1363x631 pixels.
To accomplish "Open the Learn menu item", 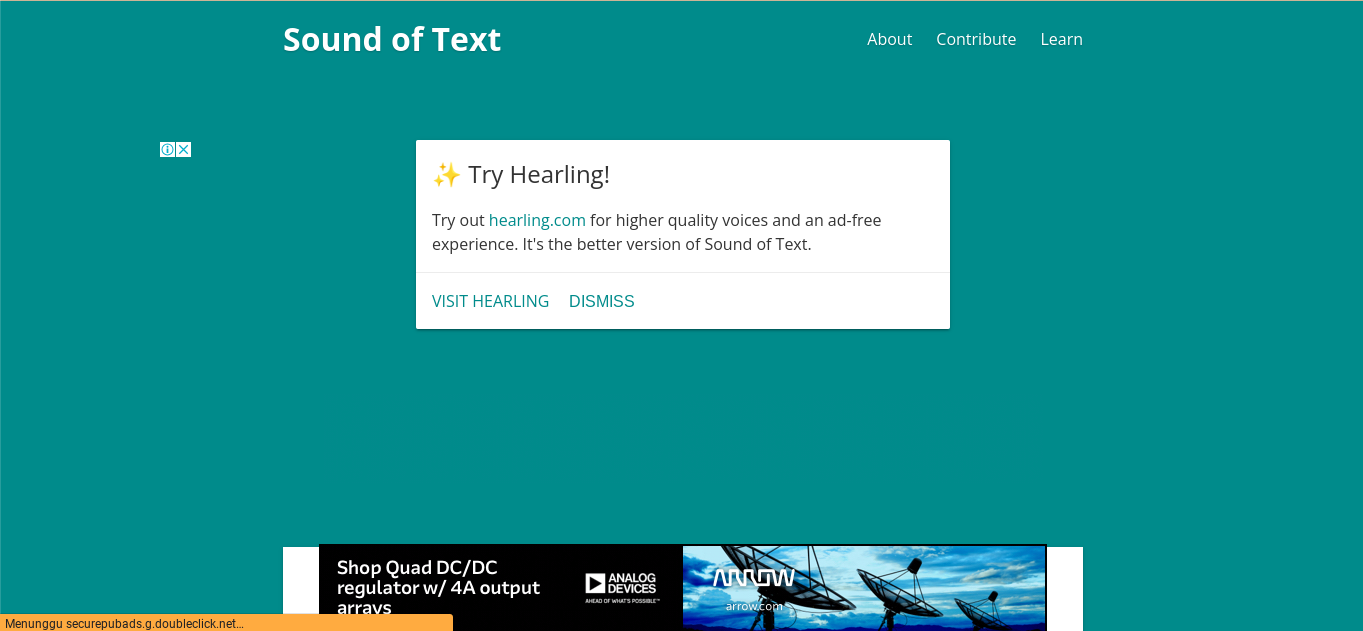I will click(1061, 39).
